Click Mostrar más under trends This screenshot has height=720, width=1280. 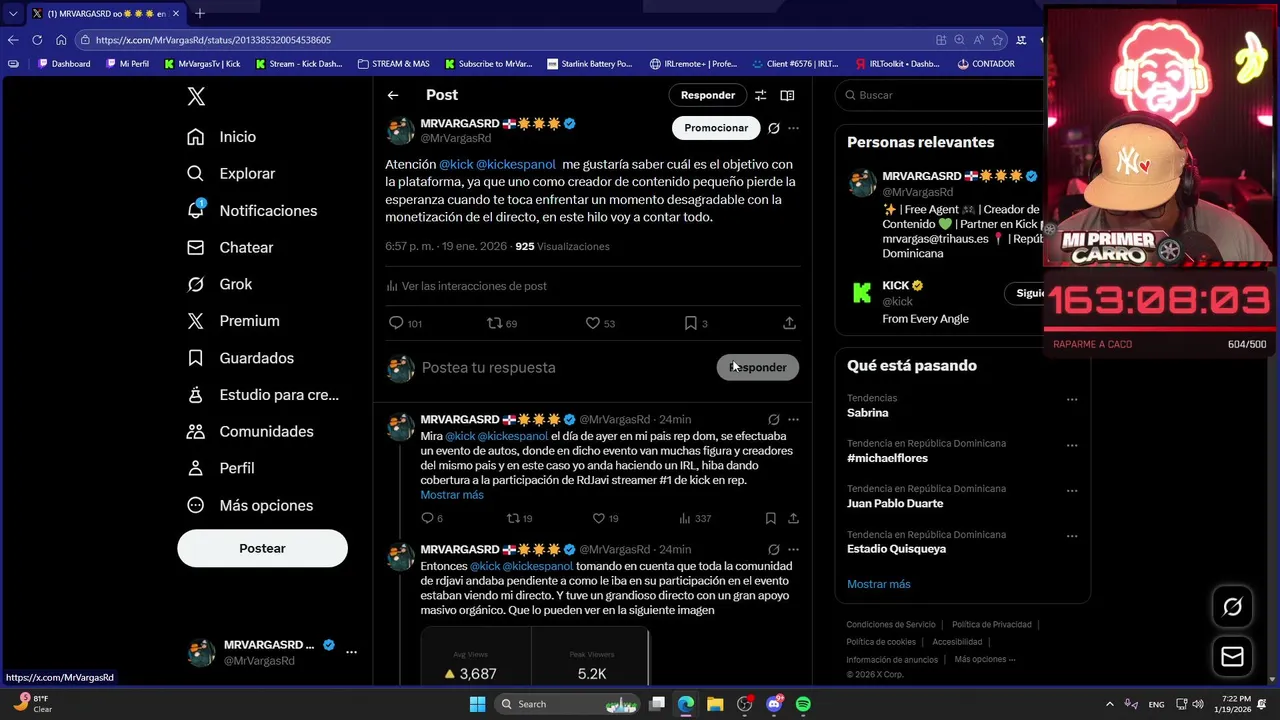coord(878,584)
